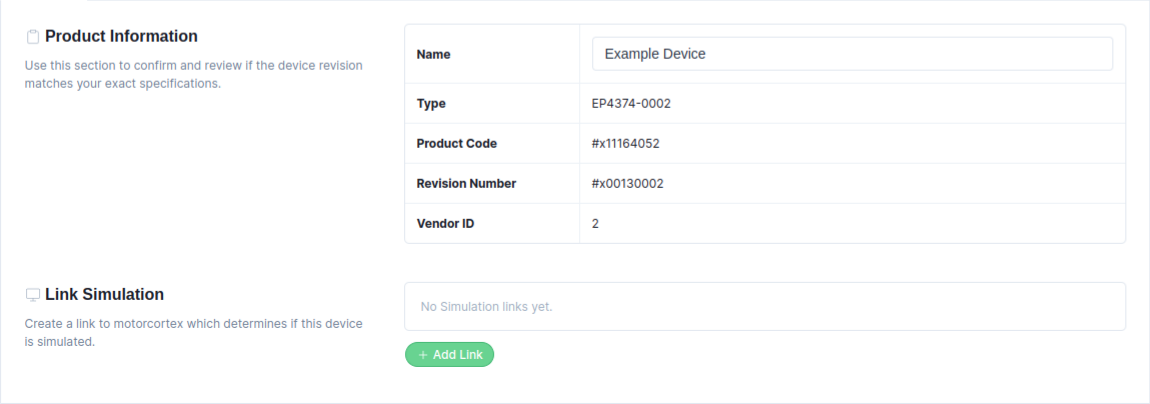This screenshot has height=404, width=1150.
Task: Select the Revision Number value #x00130002
Action: coord(628,183)
